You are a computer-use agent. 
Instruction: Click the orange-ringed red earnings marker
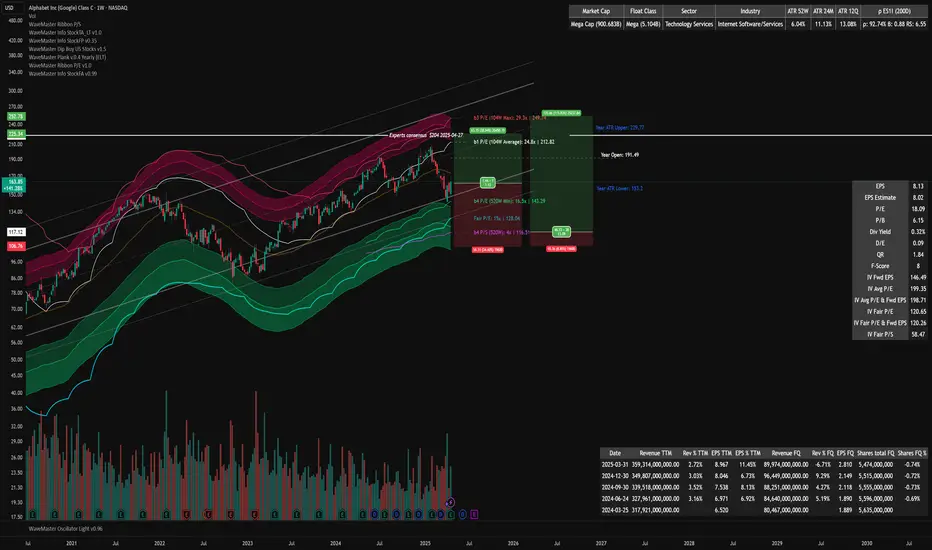(x=208, y=514)
